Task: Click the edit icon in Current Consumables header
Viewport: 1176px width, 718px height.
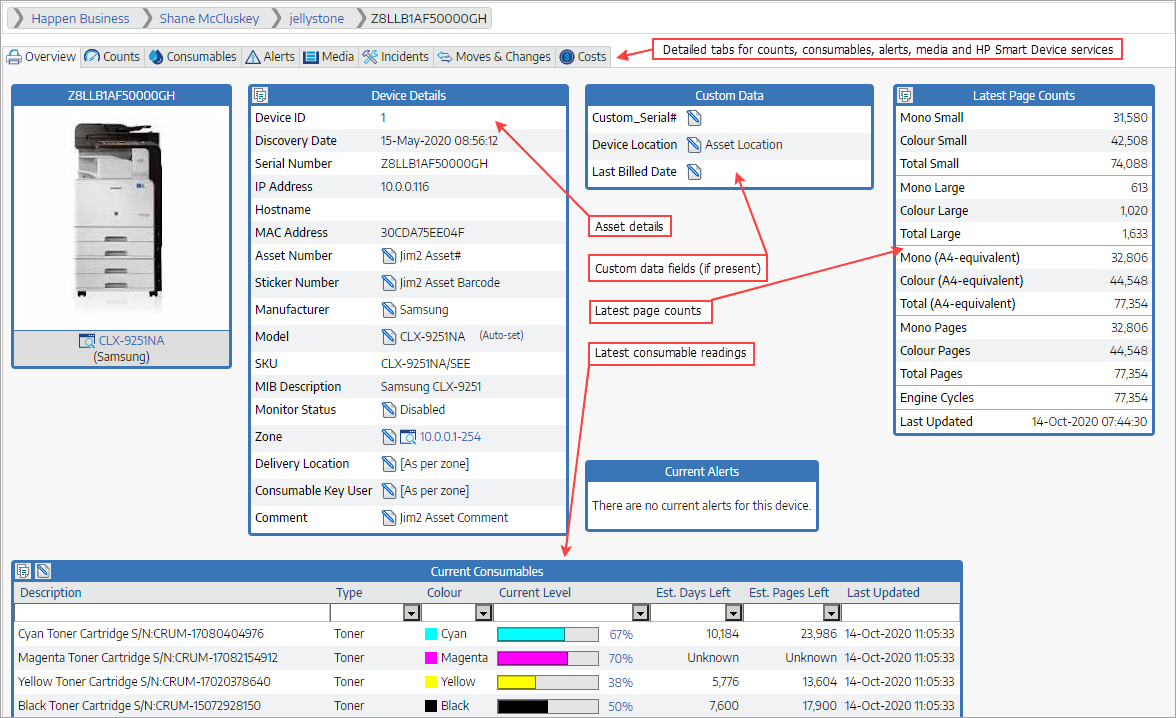Action: point(43,571)
